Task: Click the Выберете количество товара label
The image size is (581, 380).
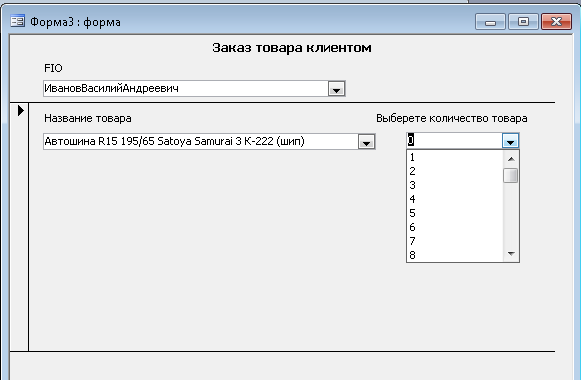Action: tap(452, 119)
